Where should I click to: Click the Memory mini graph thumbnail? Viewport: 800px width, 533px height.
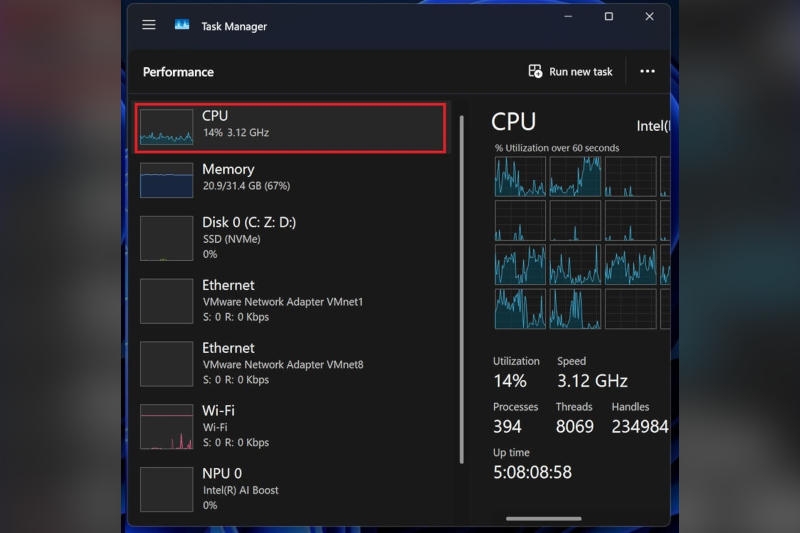166,180
